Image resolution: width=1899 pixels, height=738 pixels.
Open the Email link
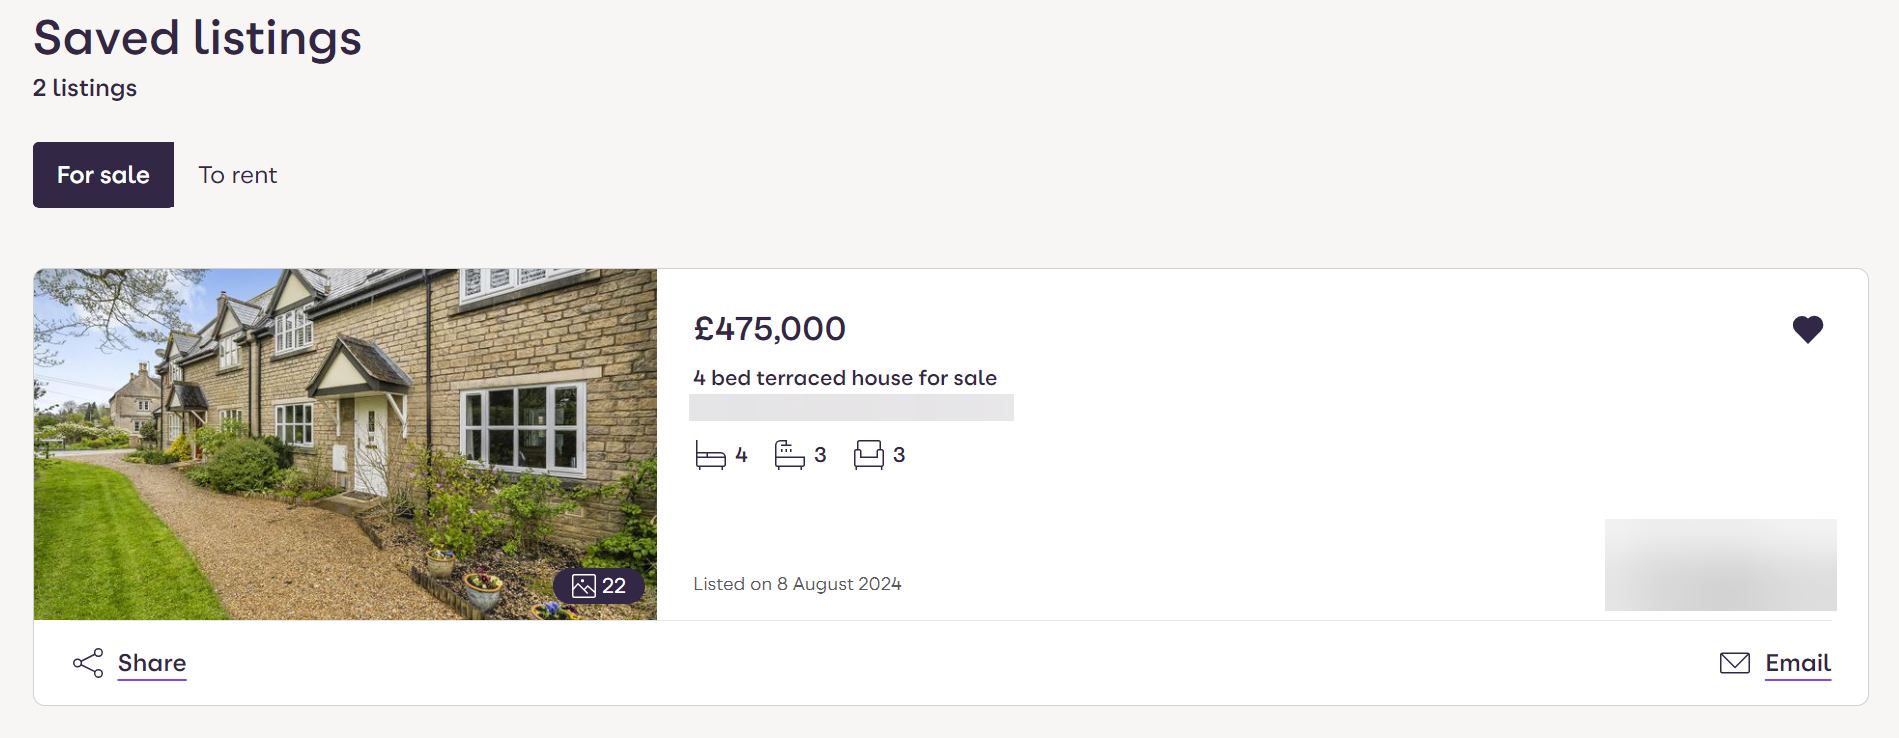(1797, 663)
